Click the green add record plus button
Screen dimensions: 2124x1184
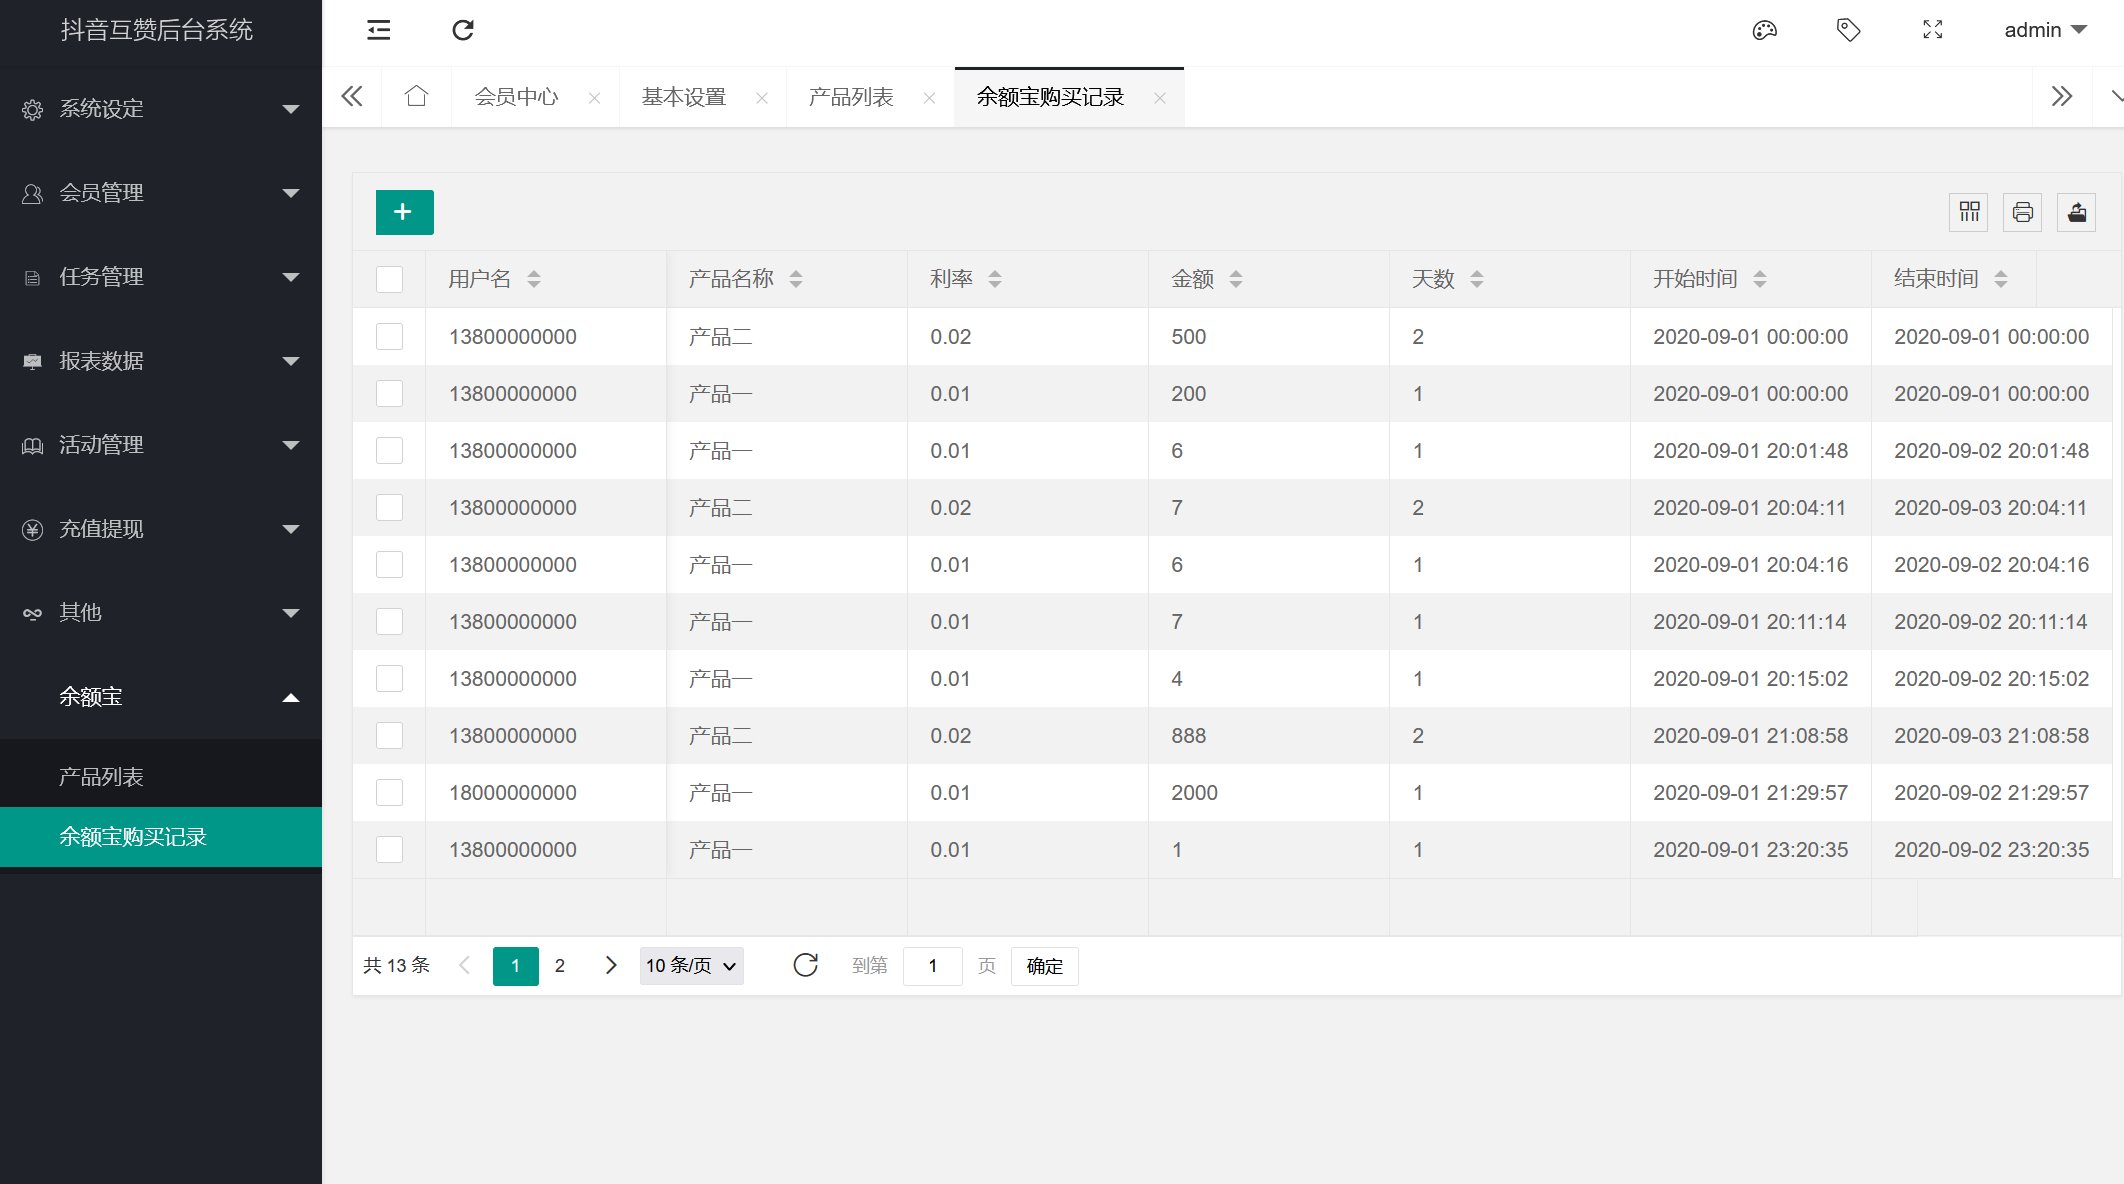[x=404, y=212]
